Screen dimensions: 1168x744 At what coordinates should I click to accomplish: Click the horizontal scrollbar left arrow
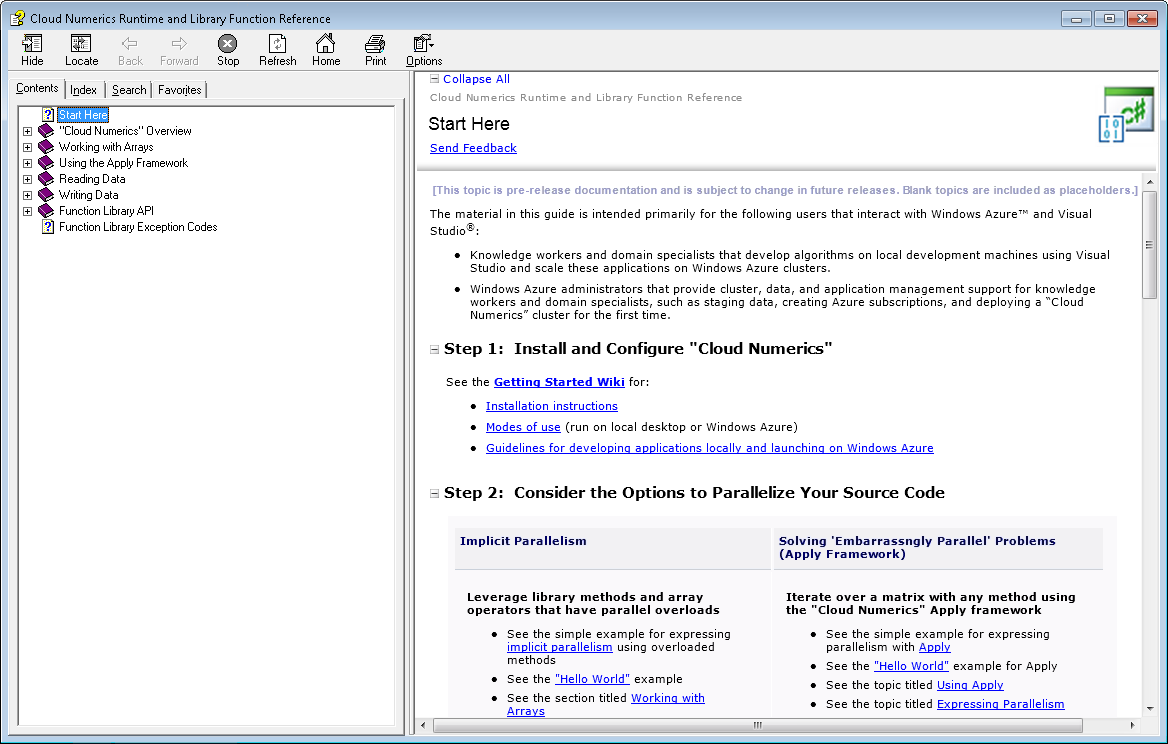pos(424,725)
